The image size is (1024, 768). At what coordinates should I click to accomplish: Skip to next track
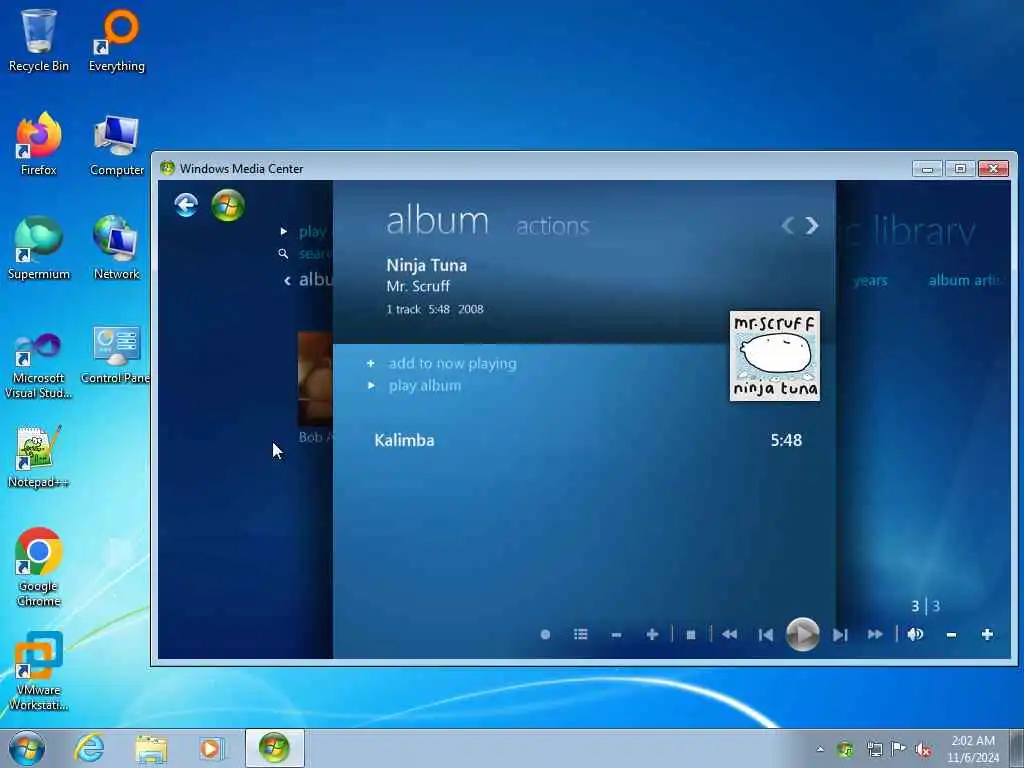[x=840, y=634]
